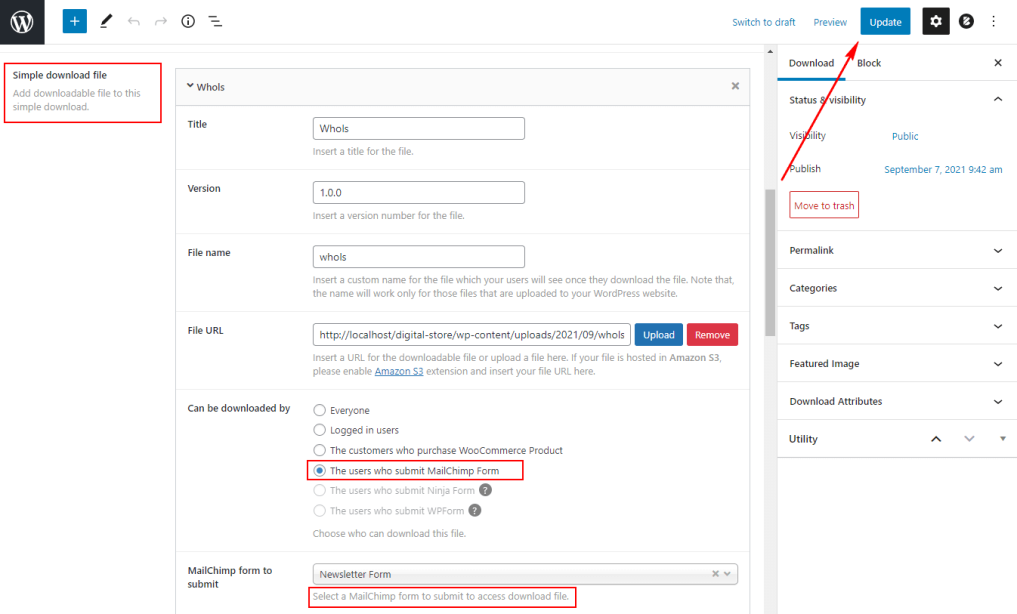Click the Version input field
Screen dimensions: 1017x614
coord(418,193)
